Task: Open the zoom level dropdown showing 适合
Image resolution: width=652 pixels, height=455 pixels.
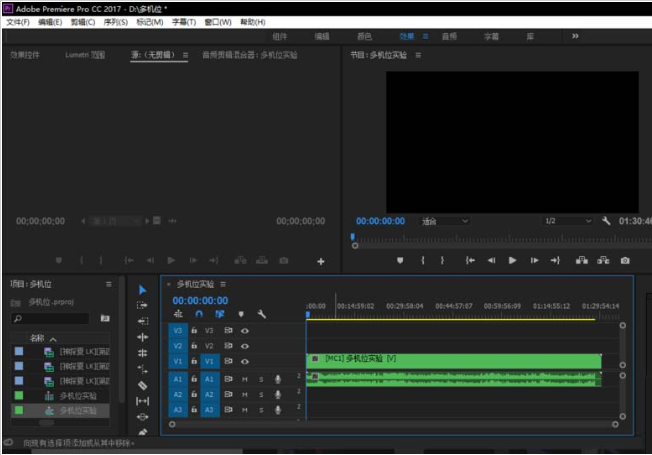Action: [444, 221]
